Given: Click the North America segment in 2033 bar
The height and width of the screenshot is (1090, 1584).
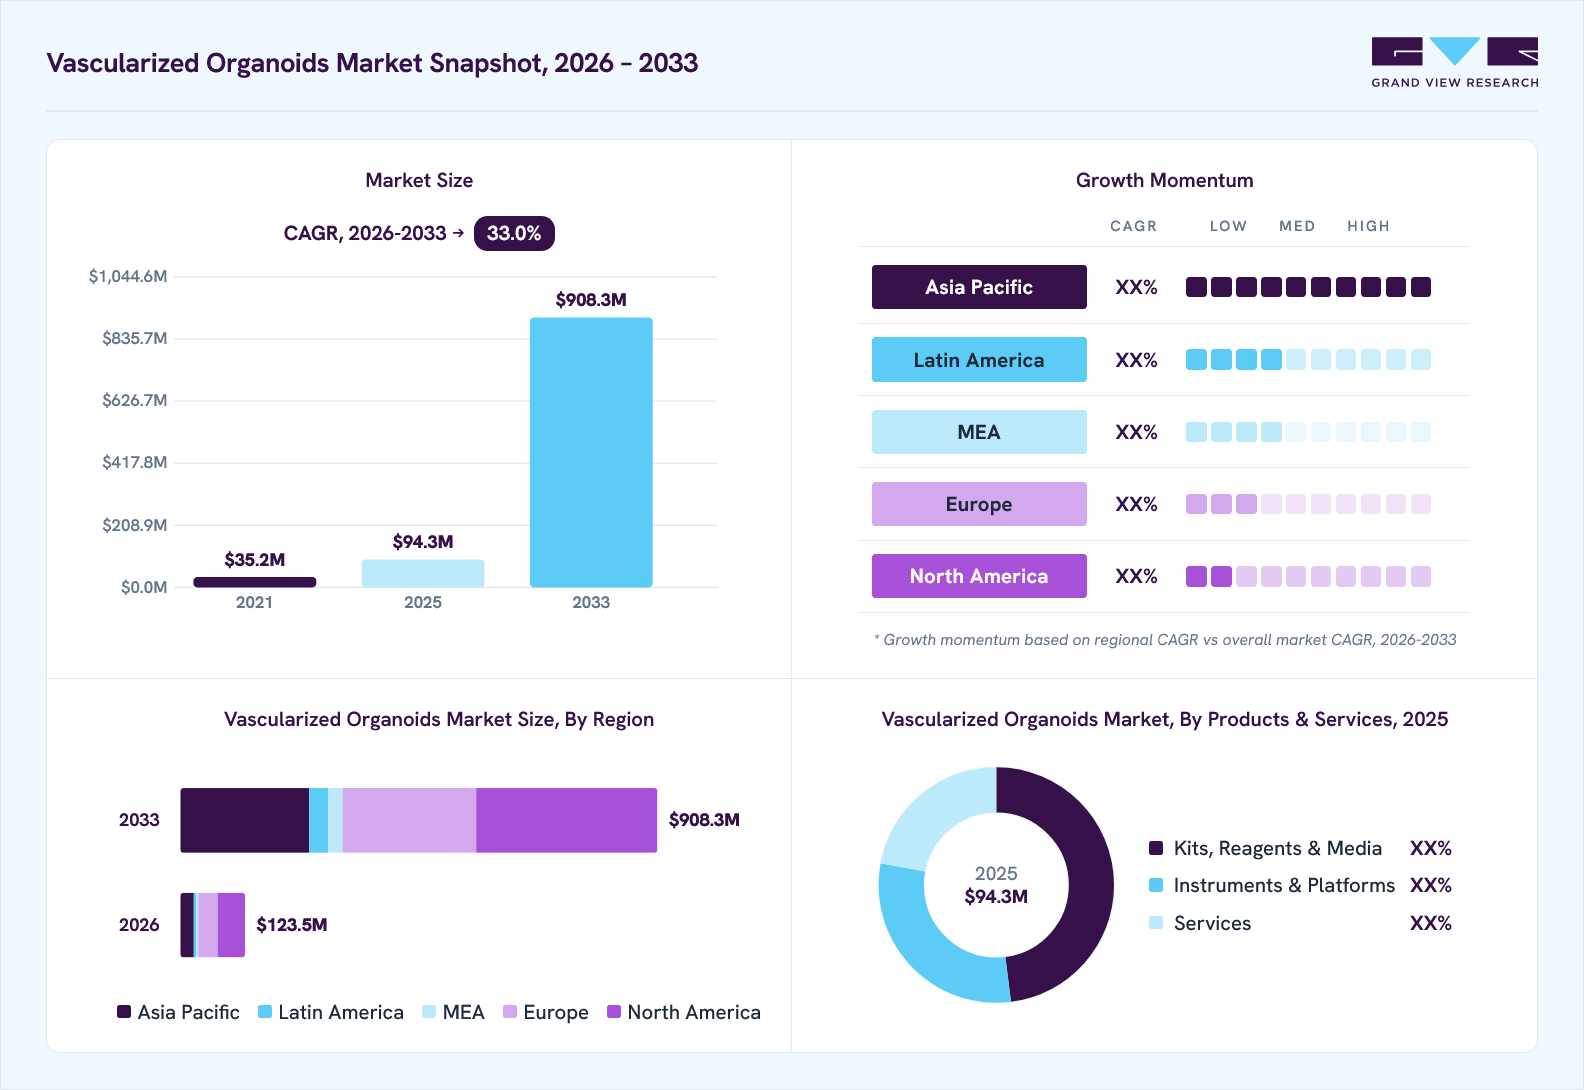Looking at the screenshot, I should [566, 820].
